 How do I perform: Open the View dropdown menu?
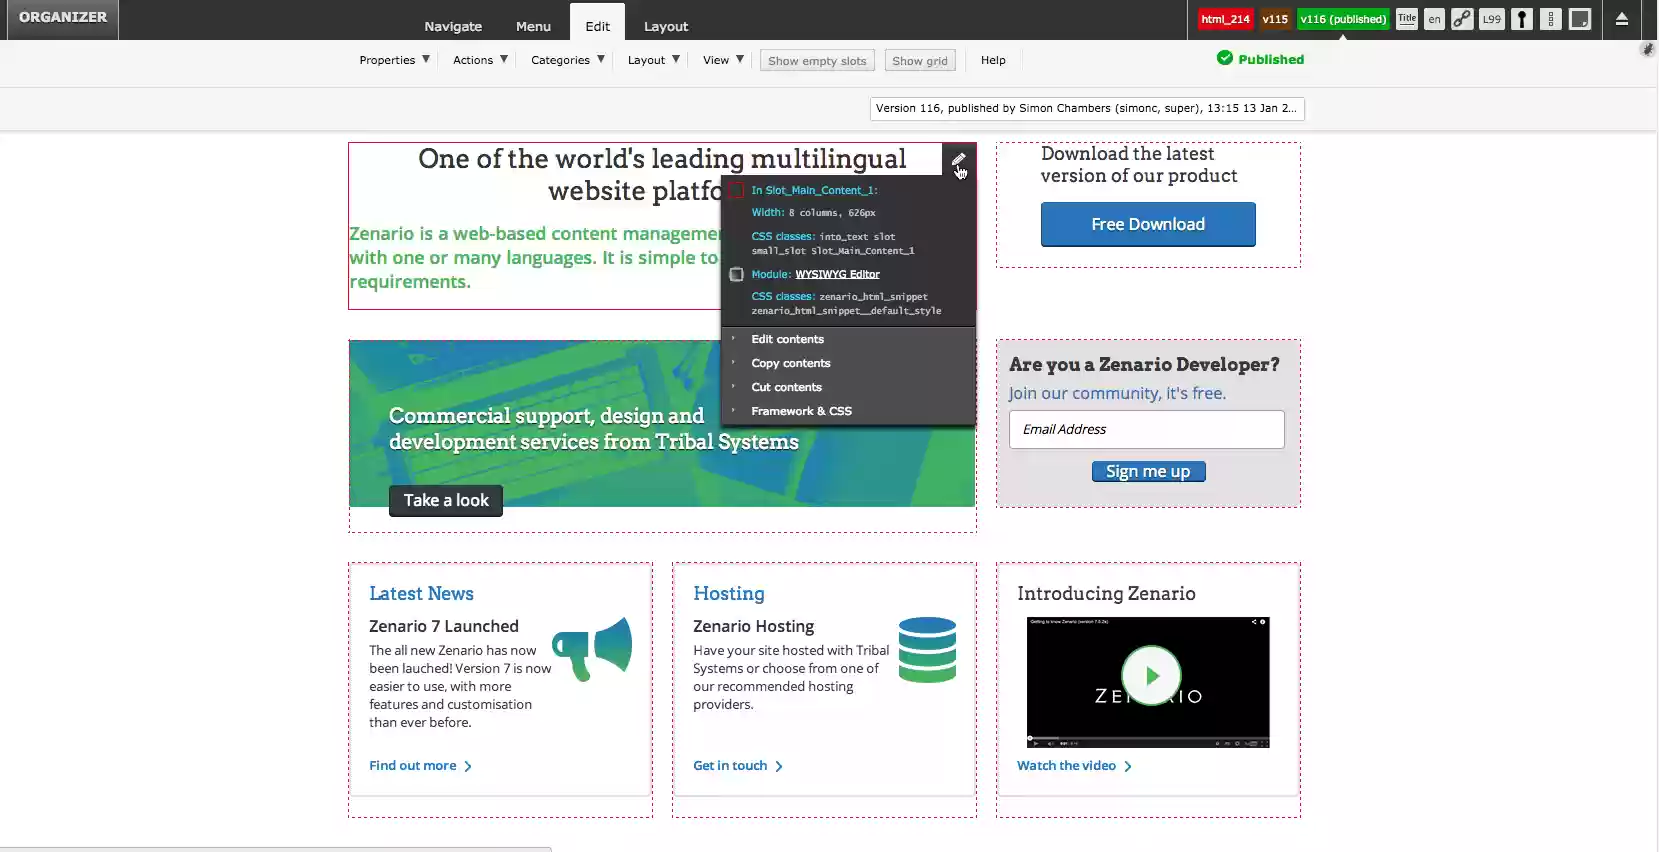(723, 60)
